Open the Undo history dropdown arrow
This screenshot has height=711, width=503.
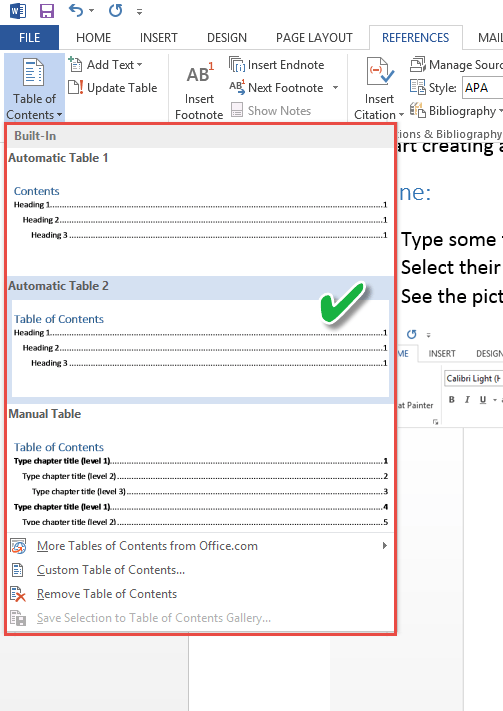coord(92,10)
